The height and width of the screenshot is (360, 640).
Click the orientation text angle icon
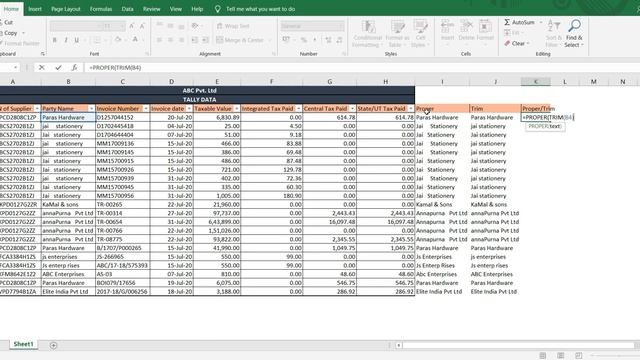pyautogui.click(x=195, y=26)
